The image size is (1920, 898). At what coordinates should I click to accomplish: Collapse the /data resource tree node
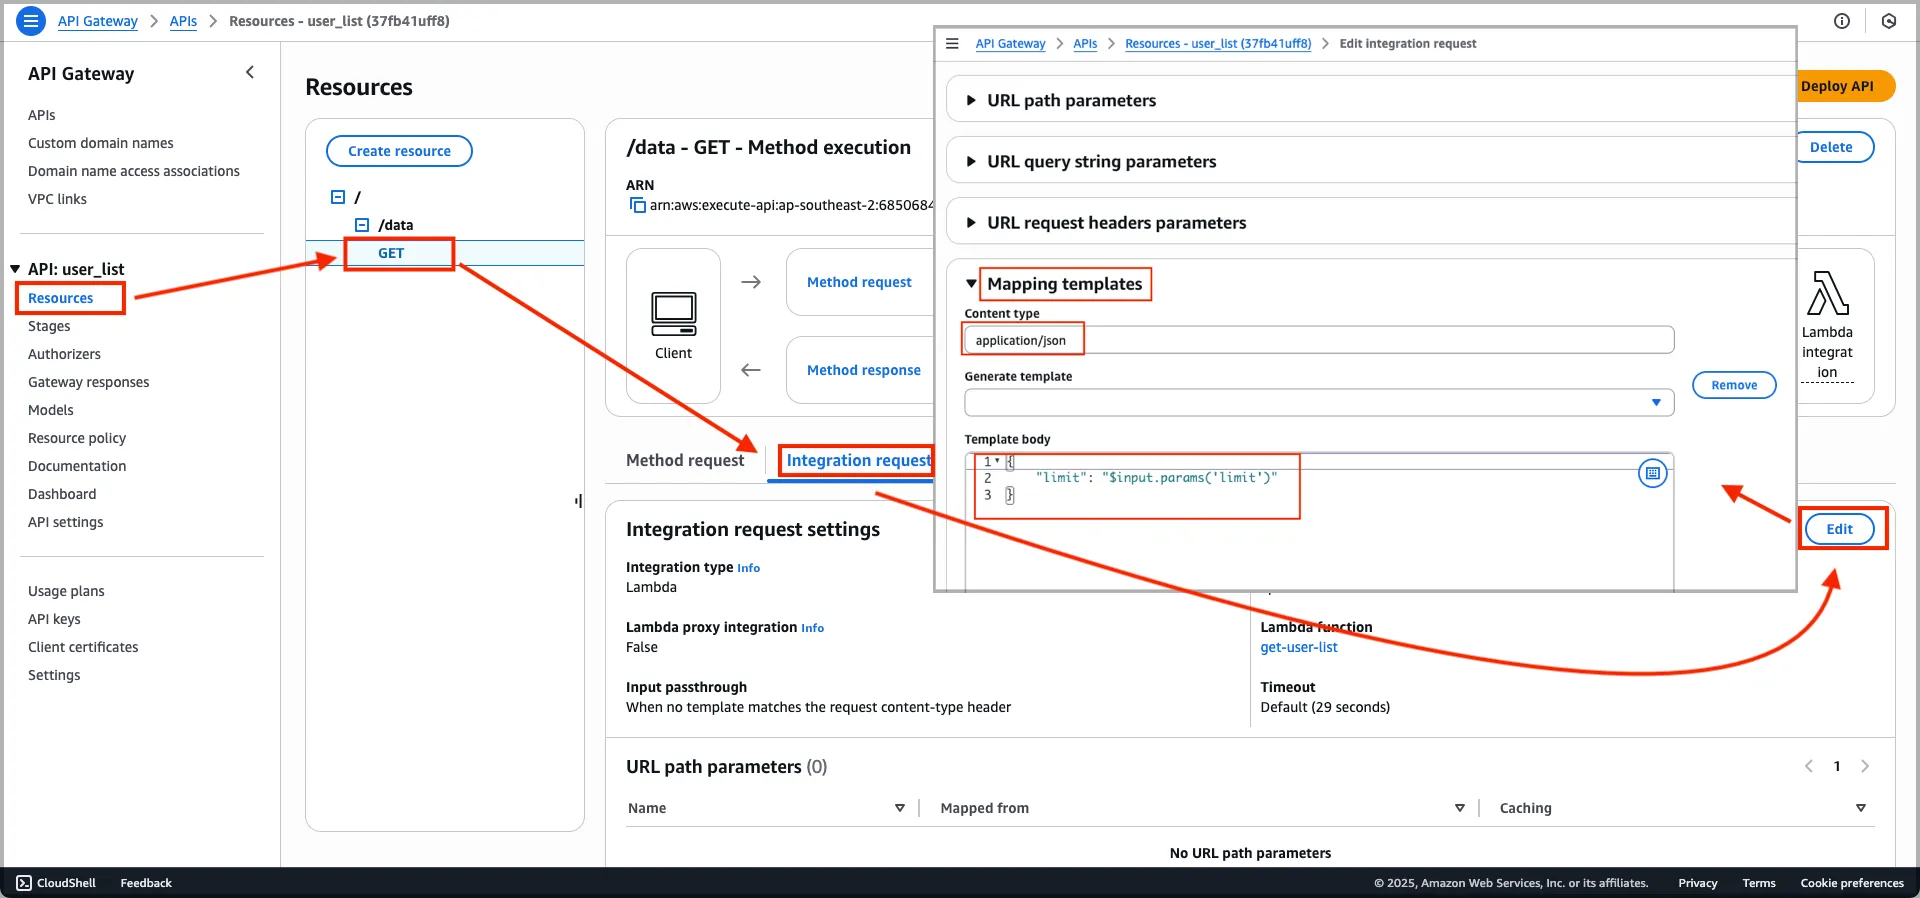[362, 225]
